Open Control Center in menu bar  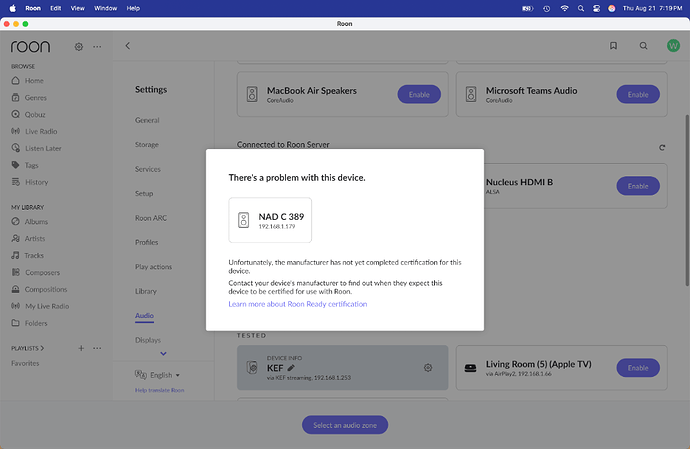(x=596, y=8)
